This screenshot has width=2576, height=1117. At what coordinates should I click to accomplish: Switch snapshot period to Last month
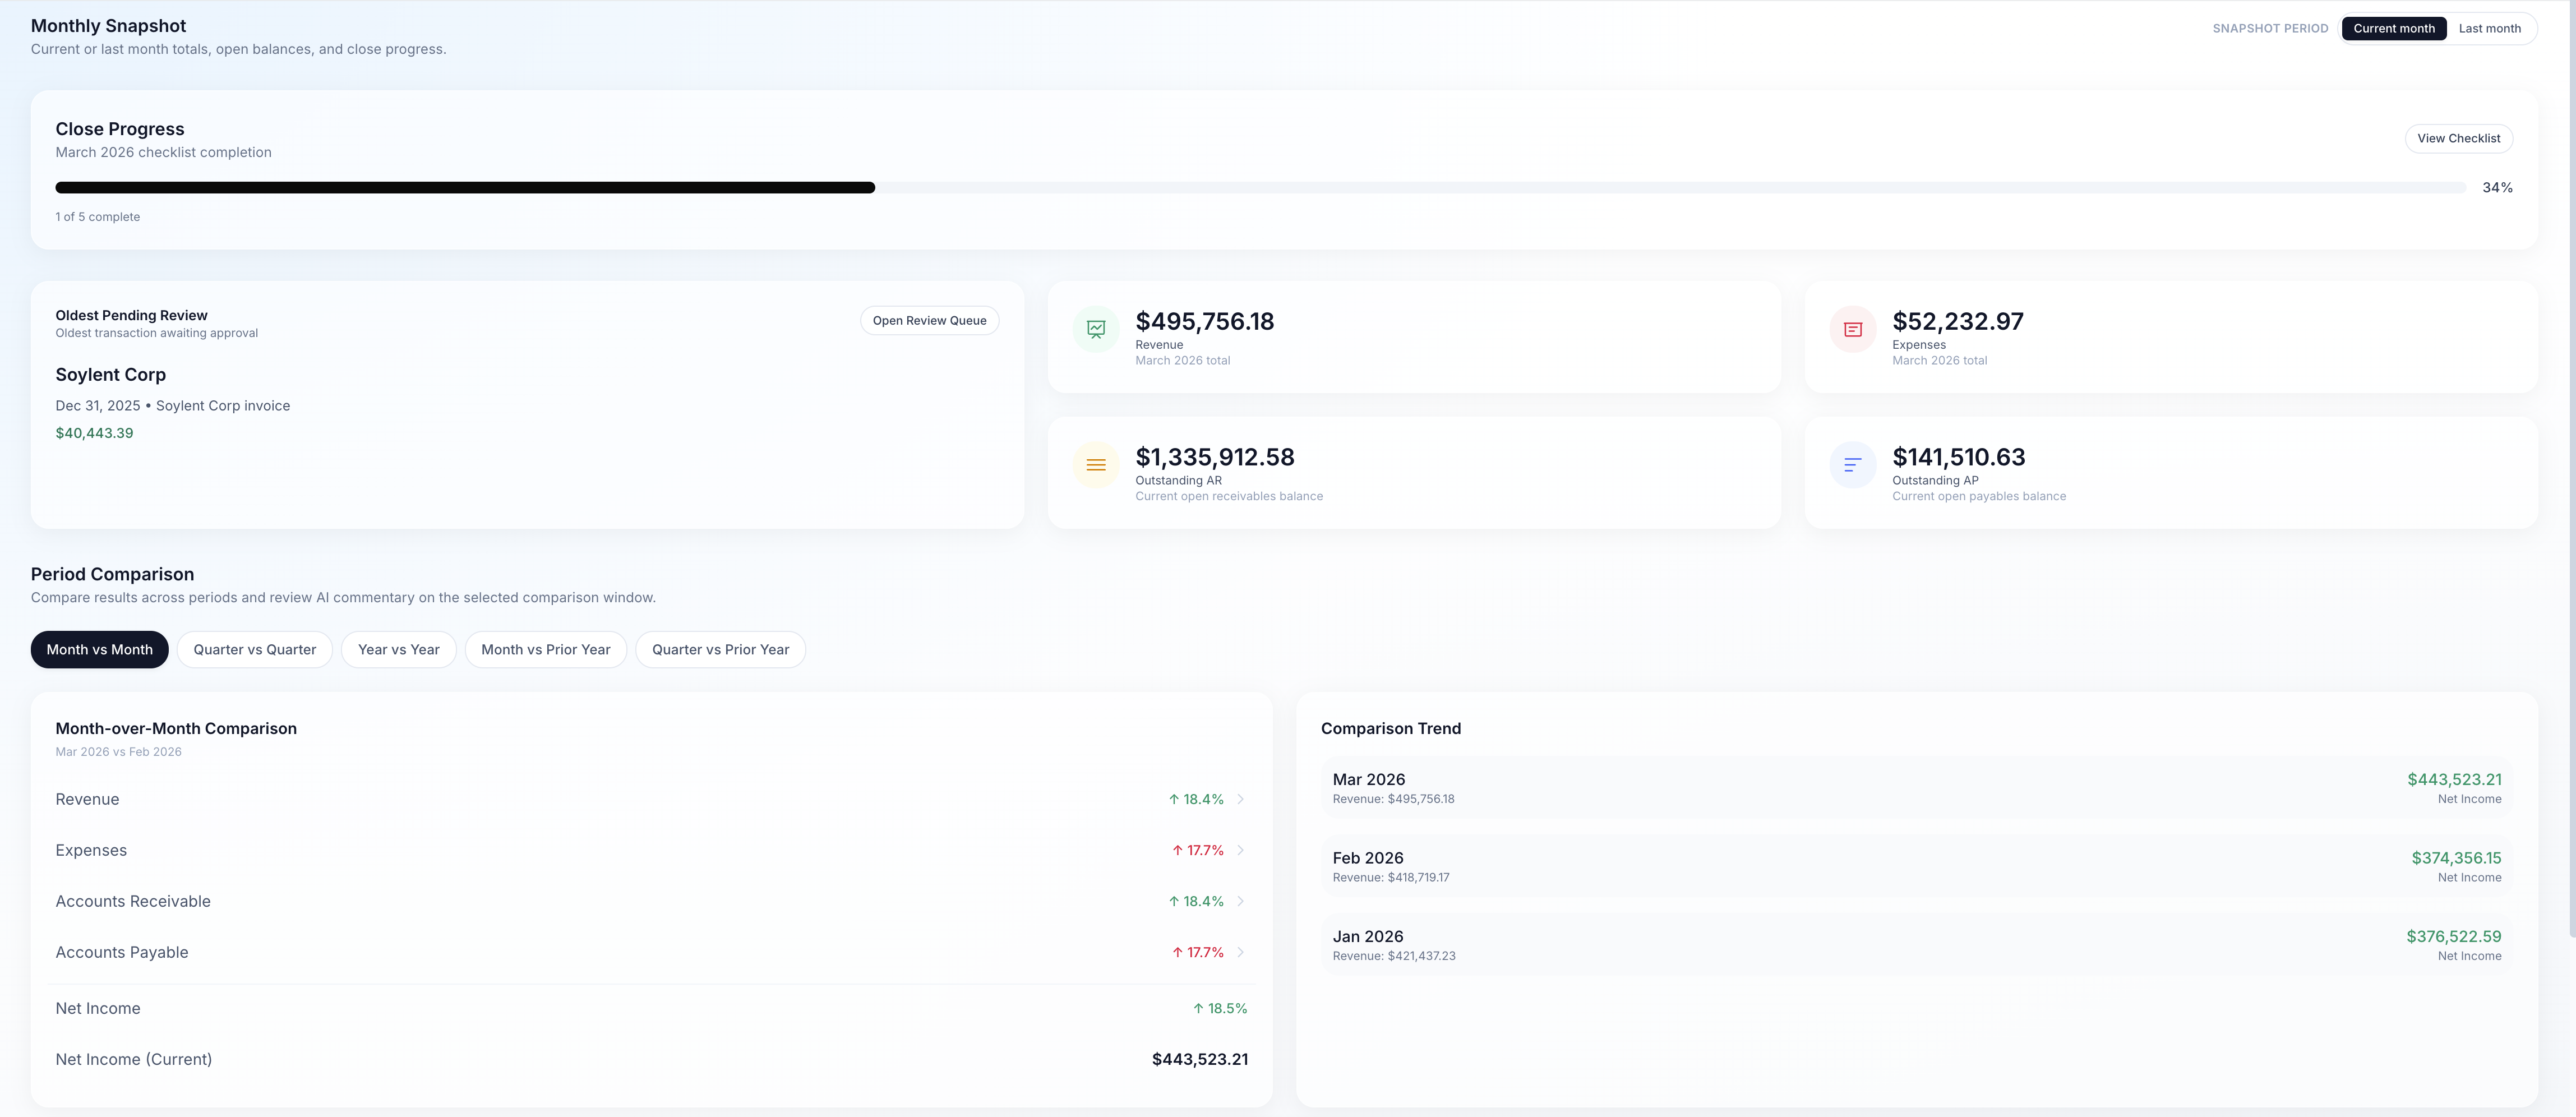(2489, 28)
